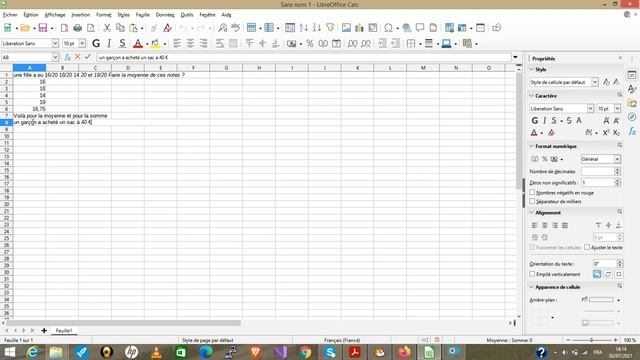Add a new sheet with the plus button
640x360 pixels.
click(x=44, y=331)
